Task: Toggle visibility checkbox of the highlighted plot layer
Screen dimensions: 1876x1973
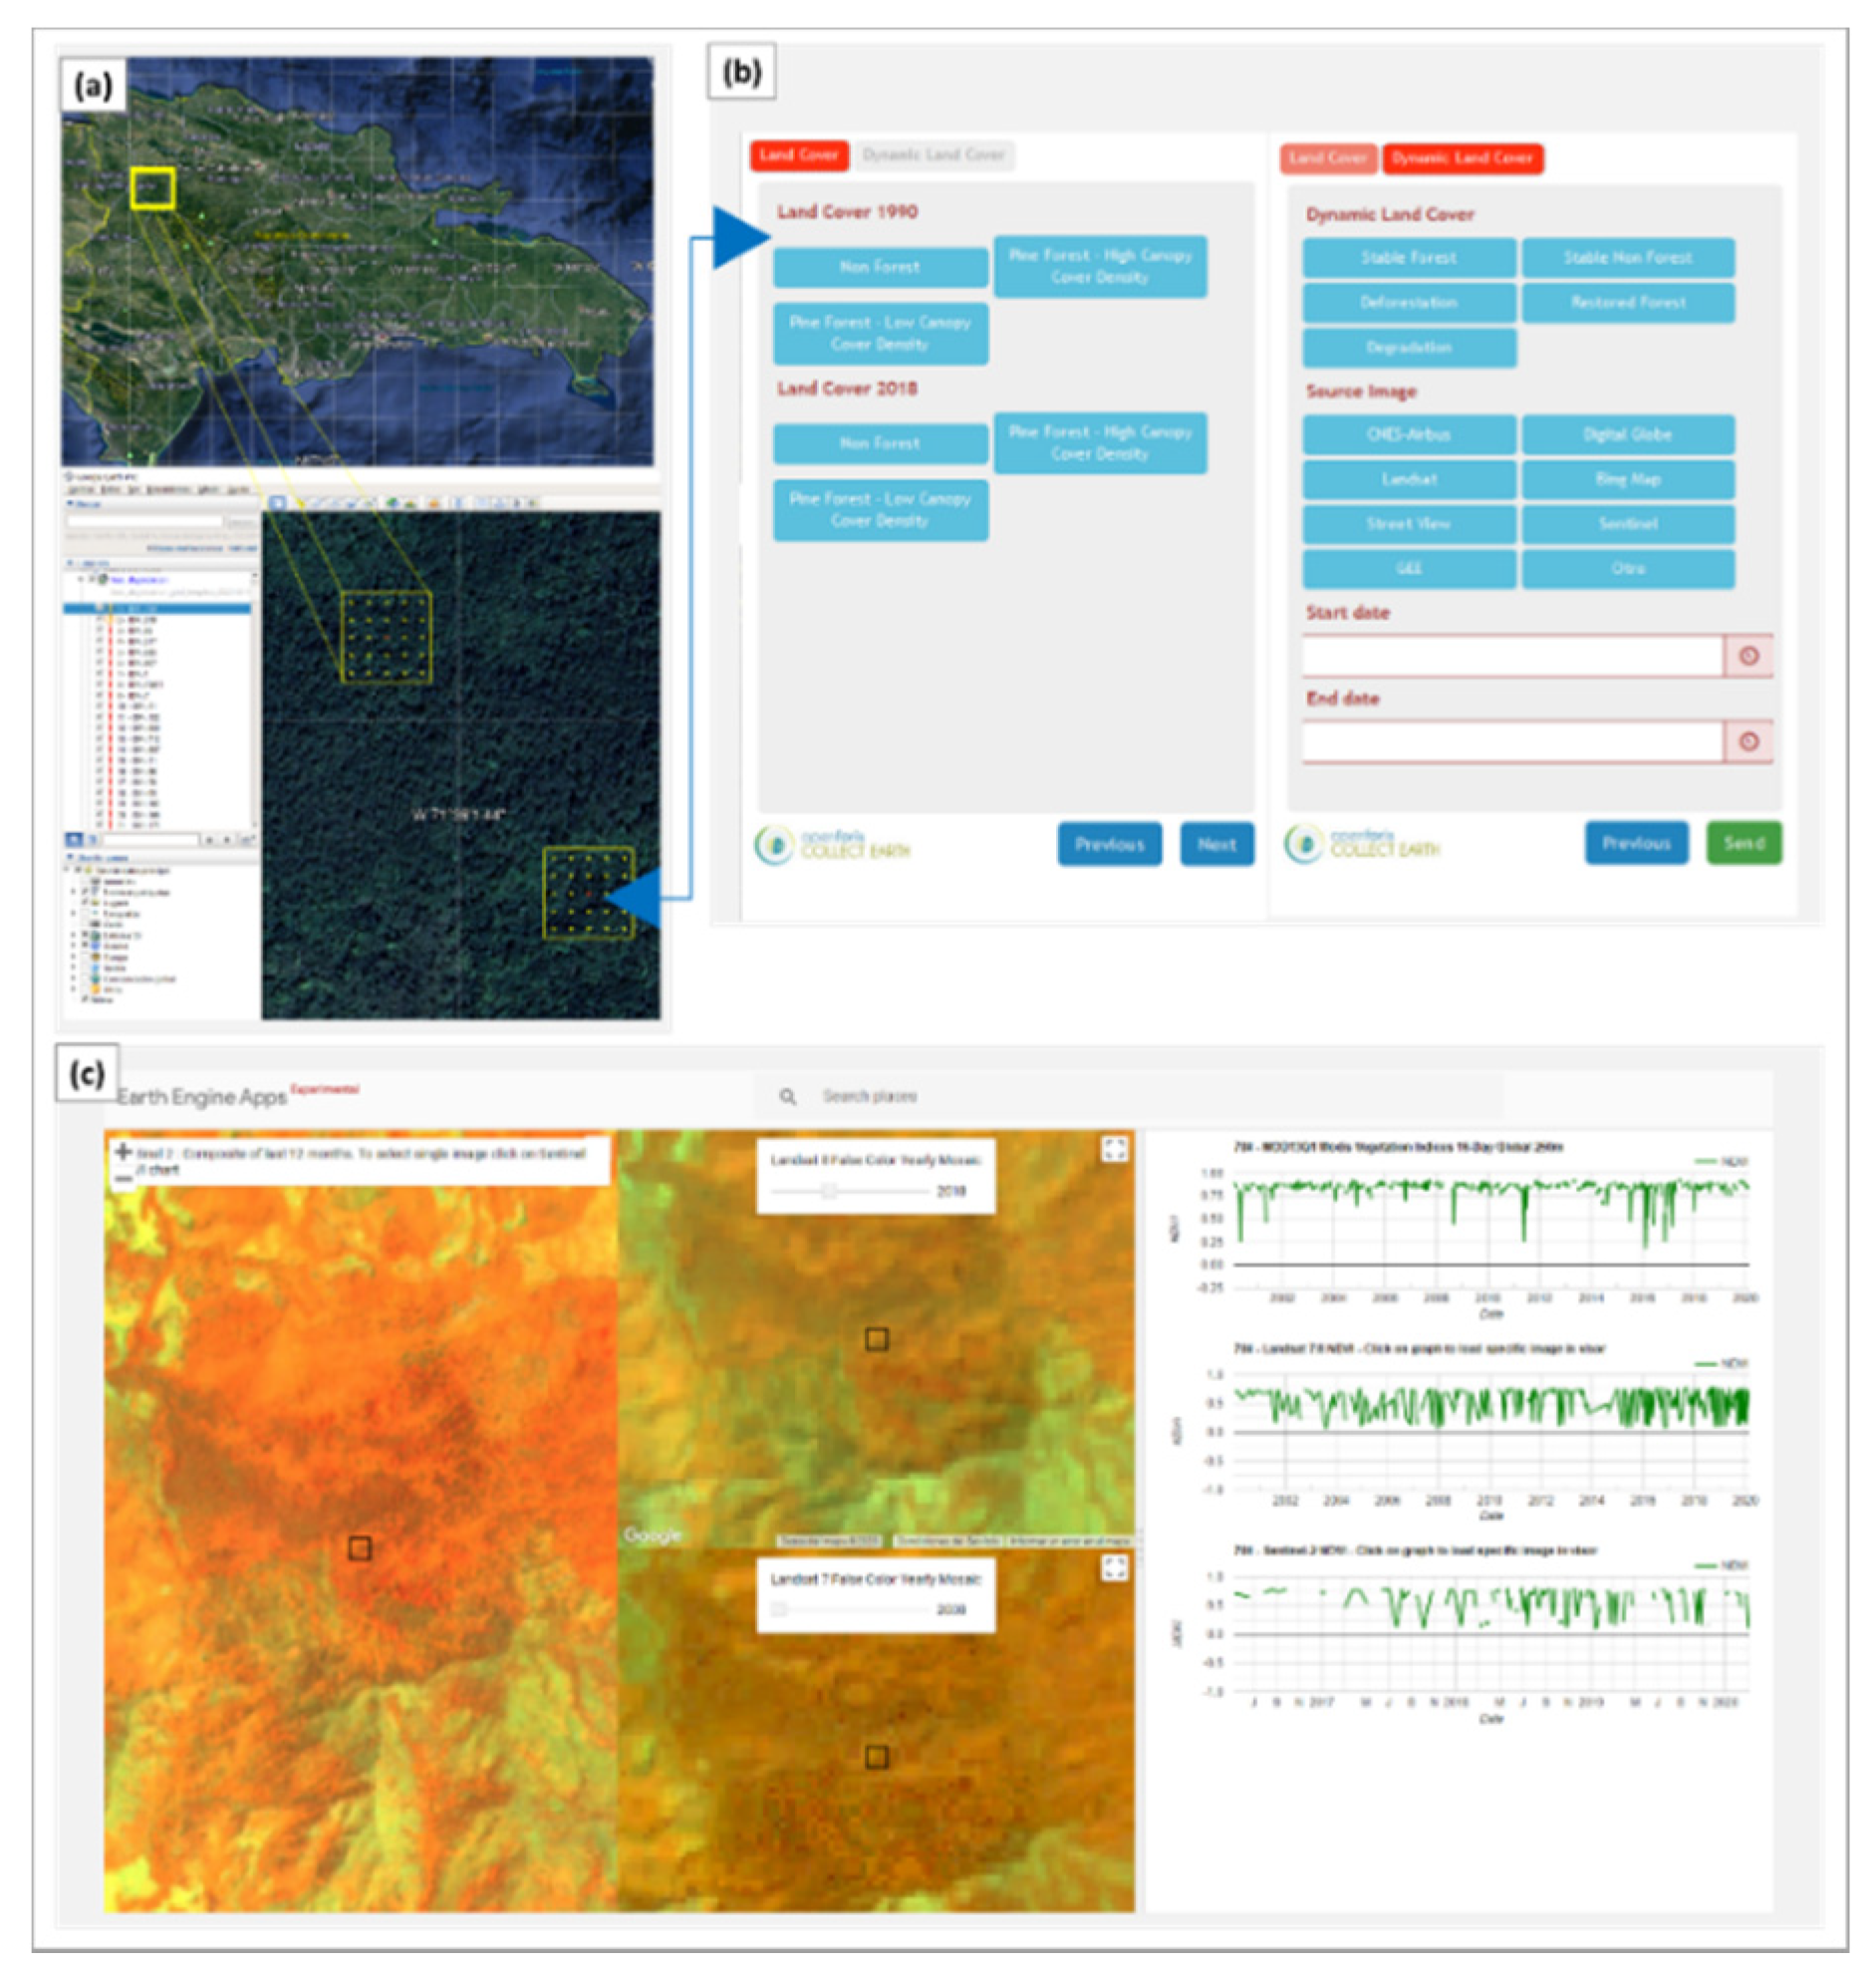Action: [98, 609]
